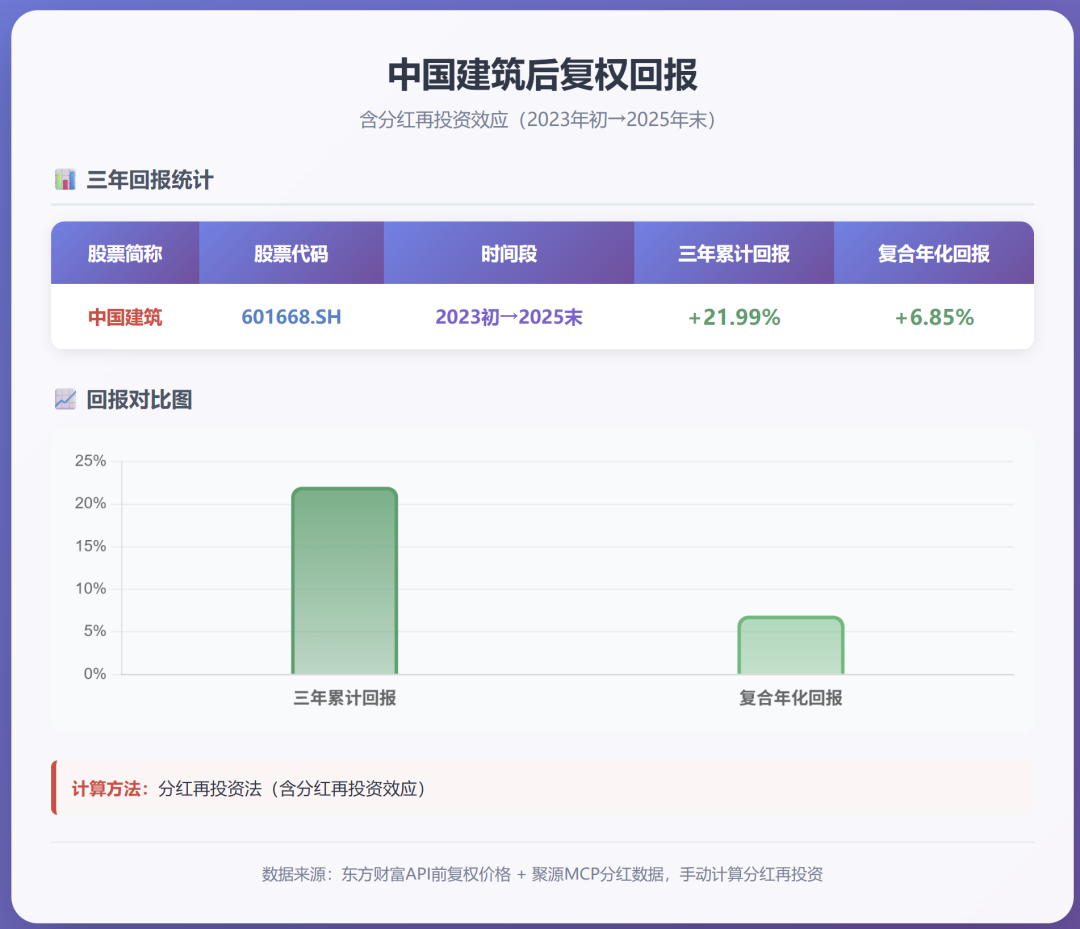Click the 分红再投资法 method description

pos(293,789)
